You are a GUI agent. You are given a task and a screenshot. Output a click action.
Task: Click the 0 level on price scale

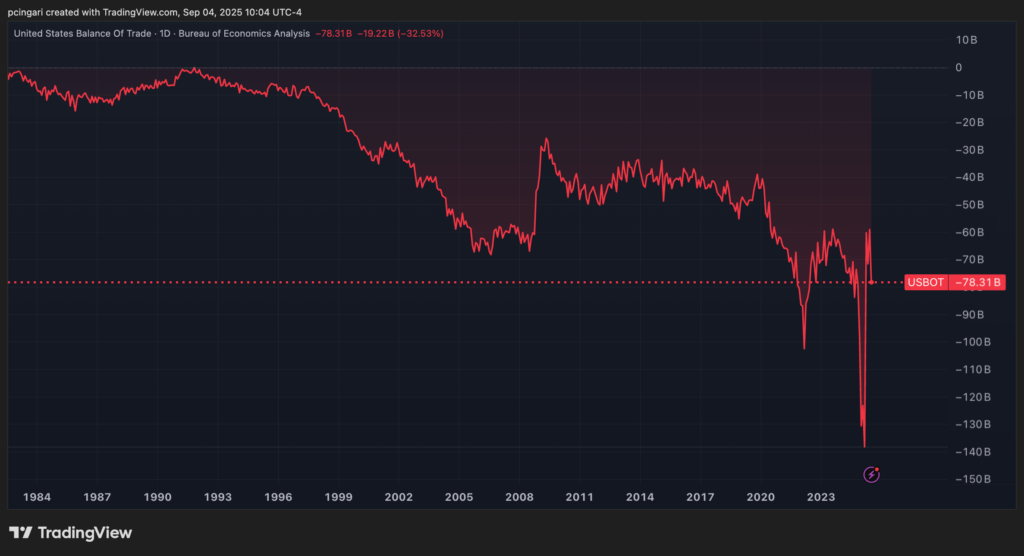[x=958, y=67]
